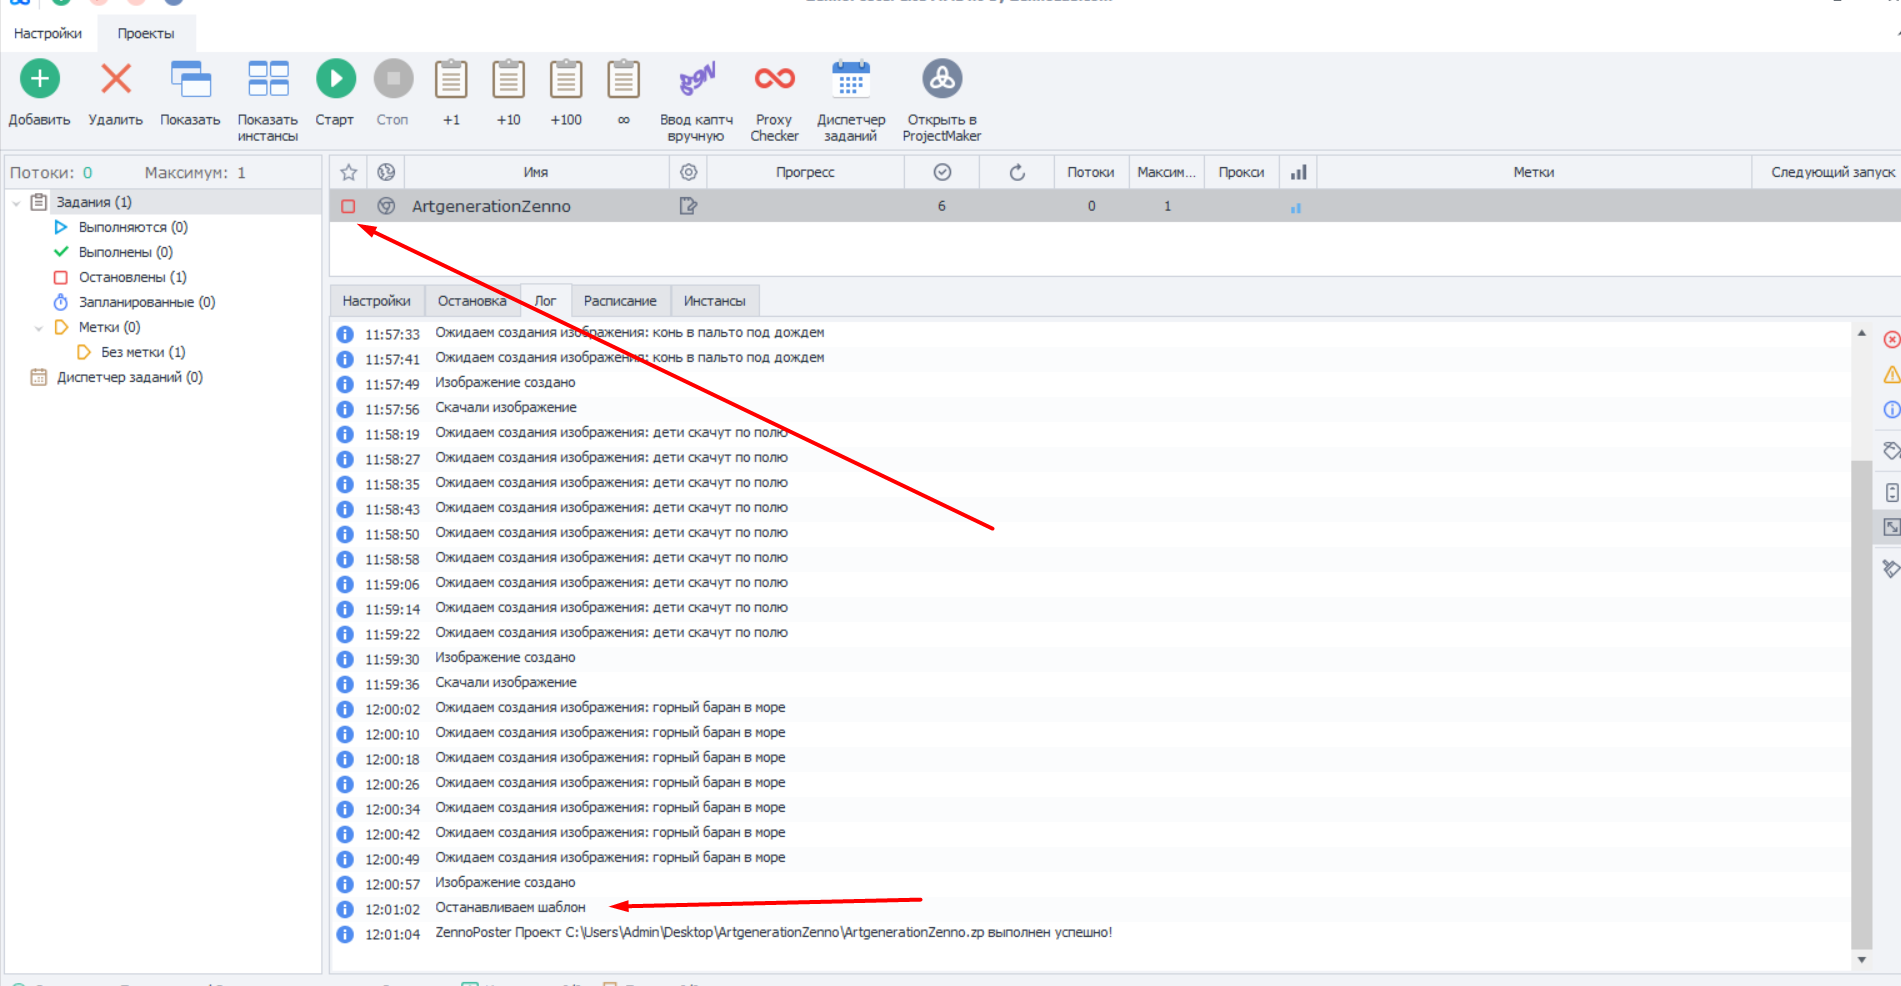1901x986 pixels.
Task: Toggle error messages filter in log sidebar
Action: (1891, 340)
